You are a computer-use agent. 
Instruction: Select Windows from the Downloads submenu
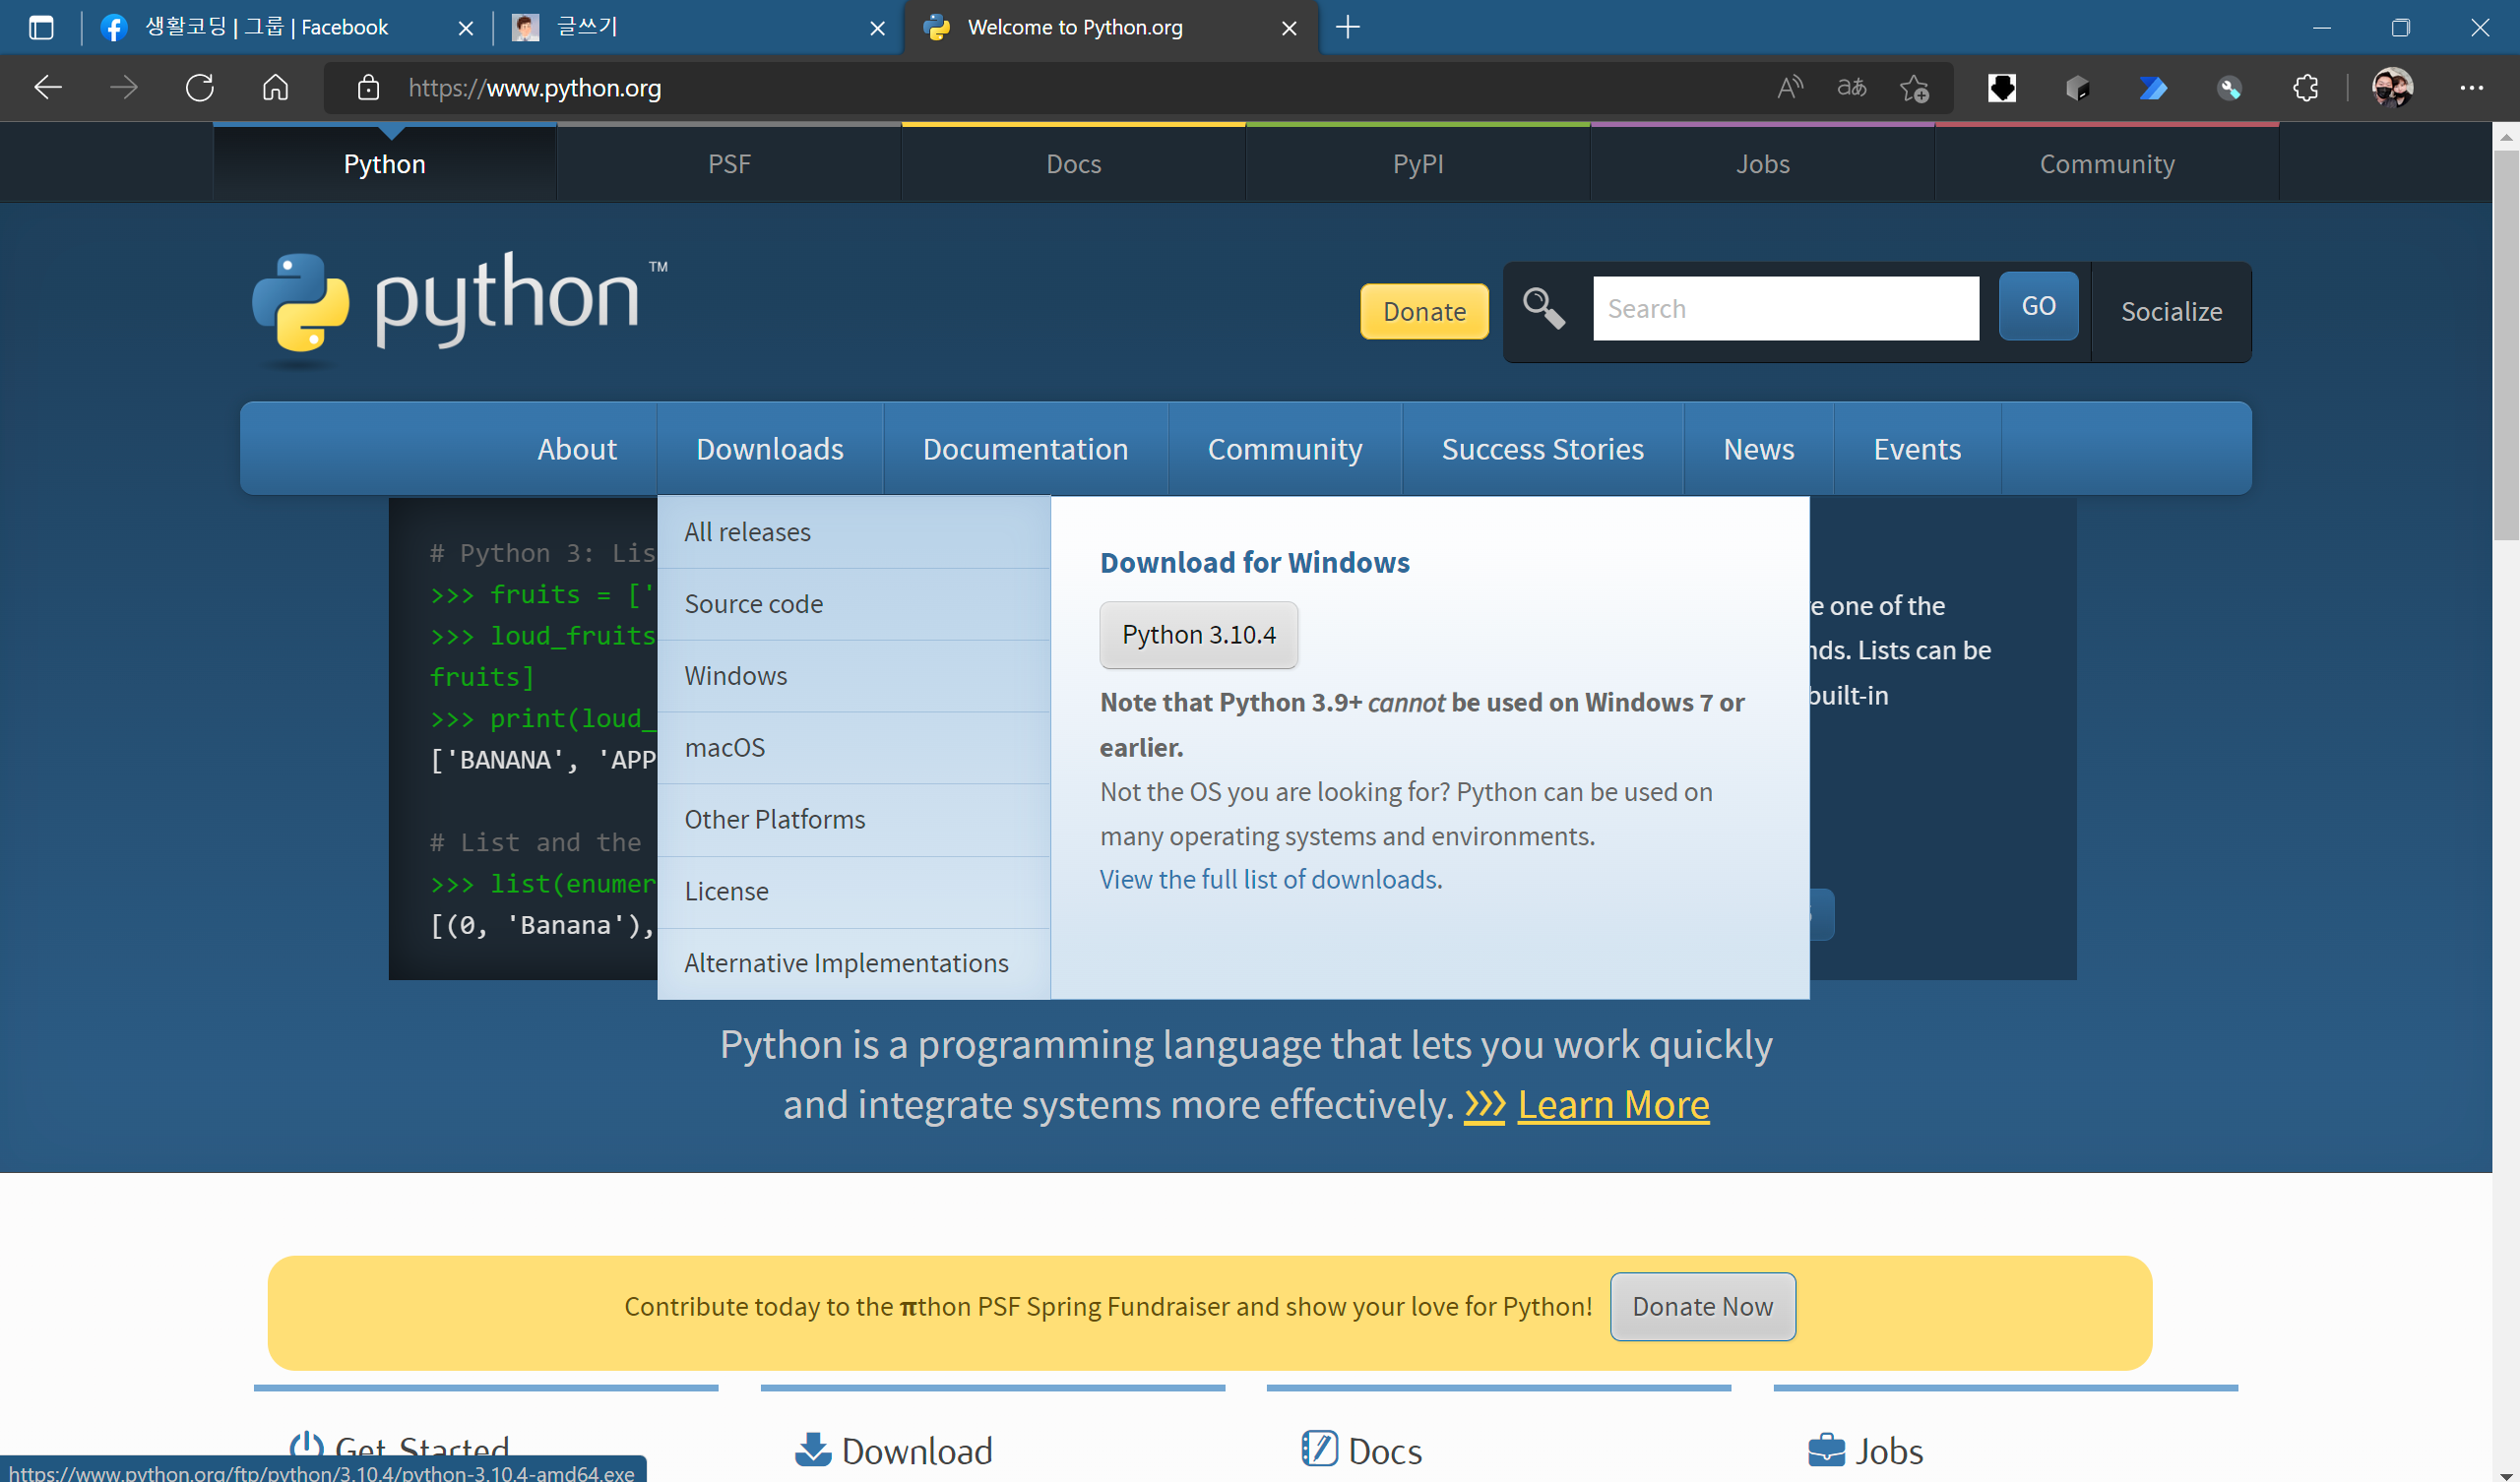coord(735,676)
